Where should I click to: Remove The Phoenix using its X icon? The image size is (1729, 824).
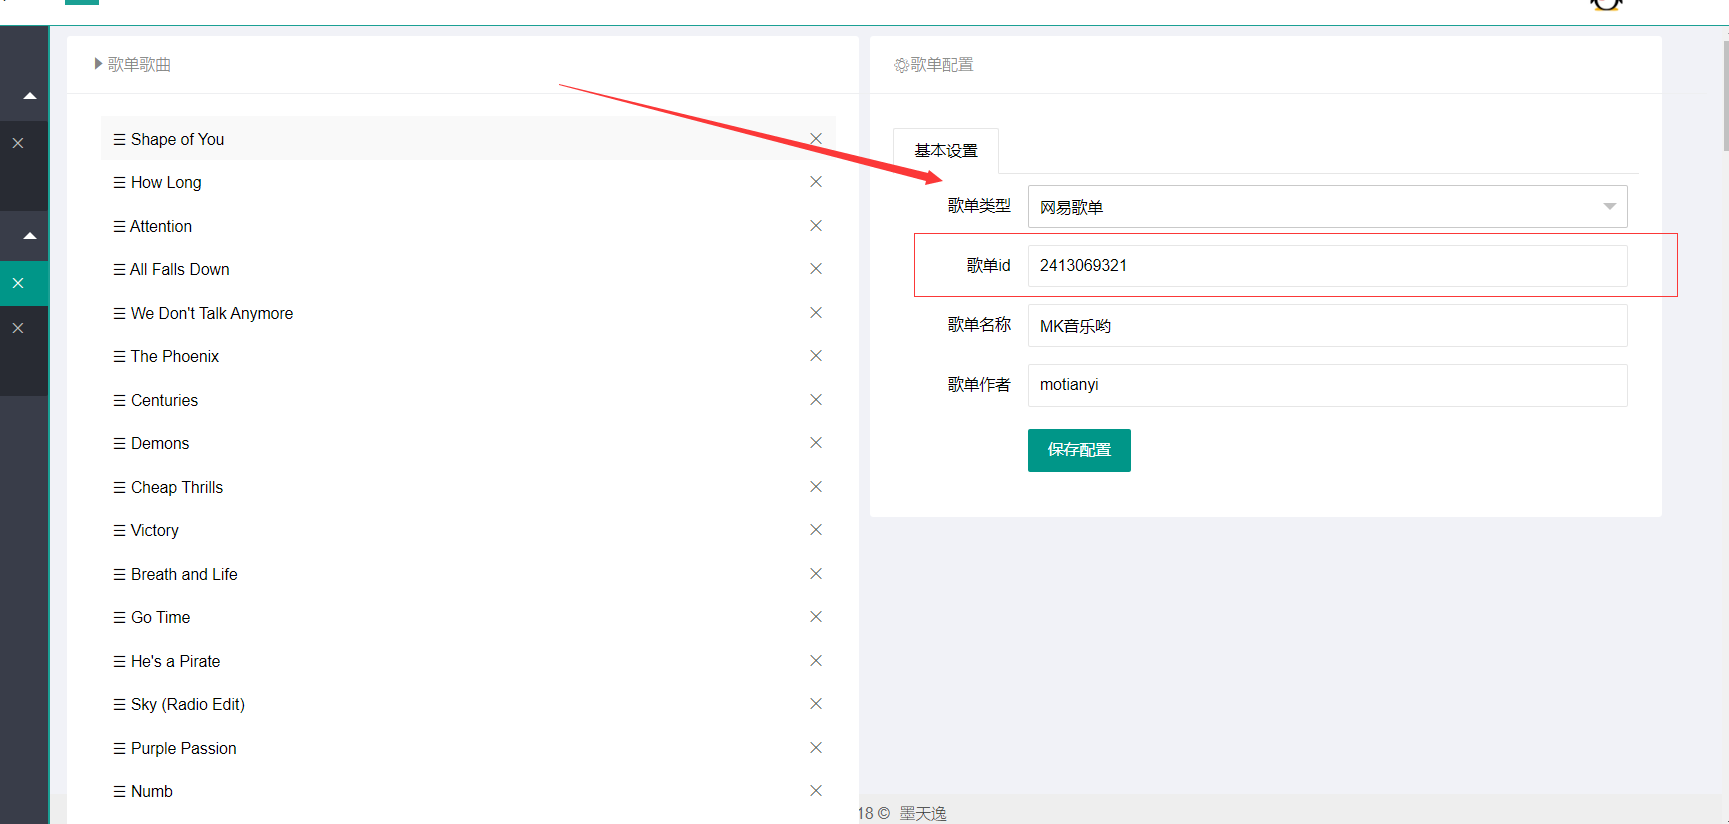click(816, 356)
